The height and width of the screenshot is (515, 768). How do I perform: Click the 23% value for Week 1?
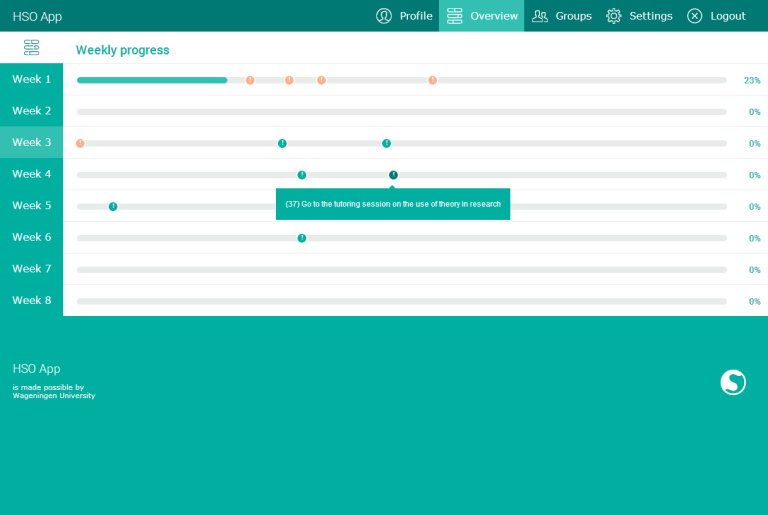pyautogui.click(x=752, y=80)
